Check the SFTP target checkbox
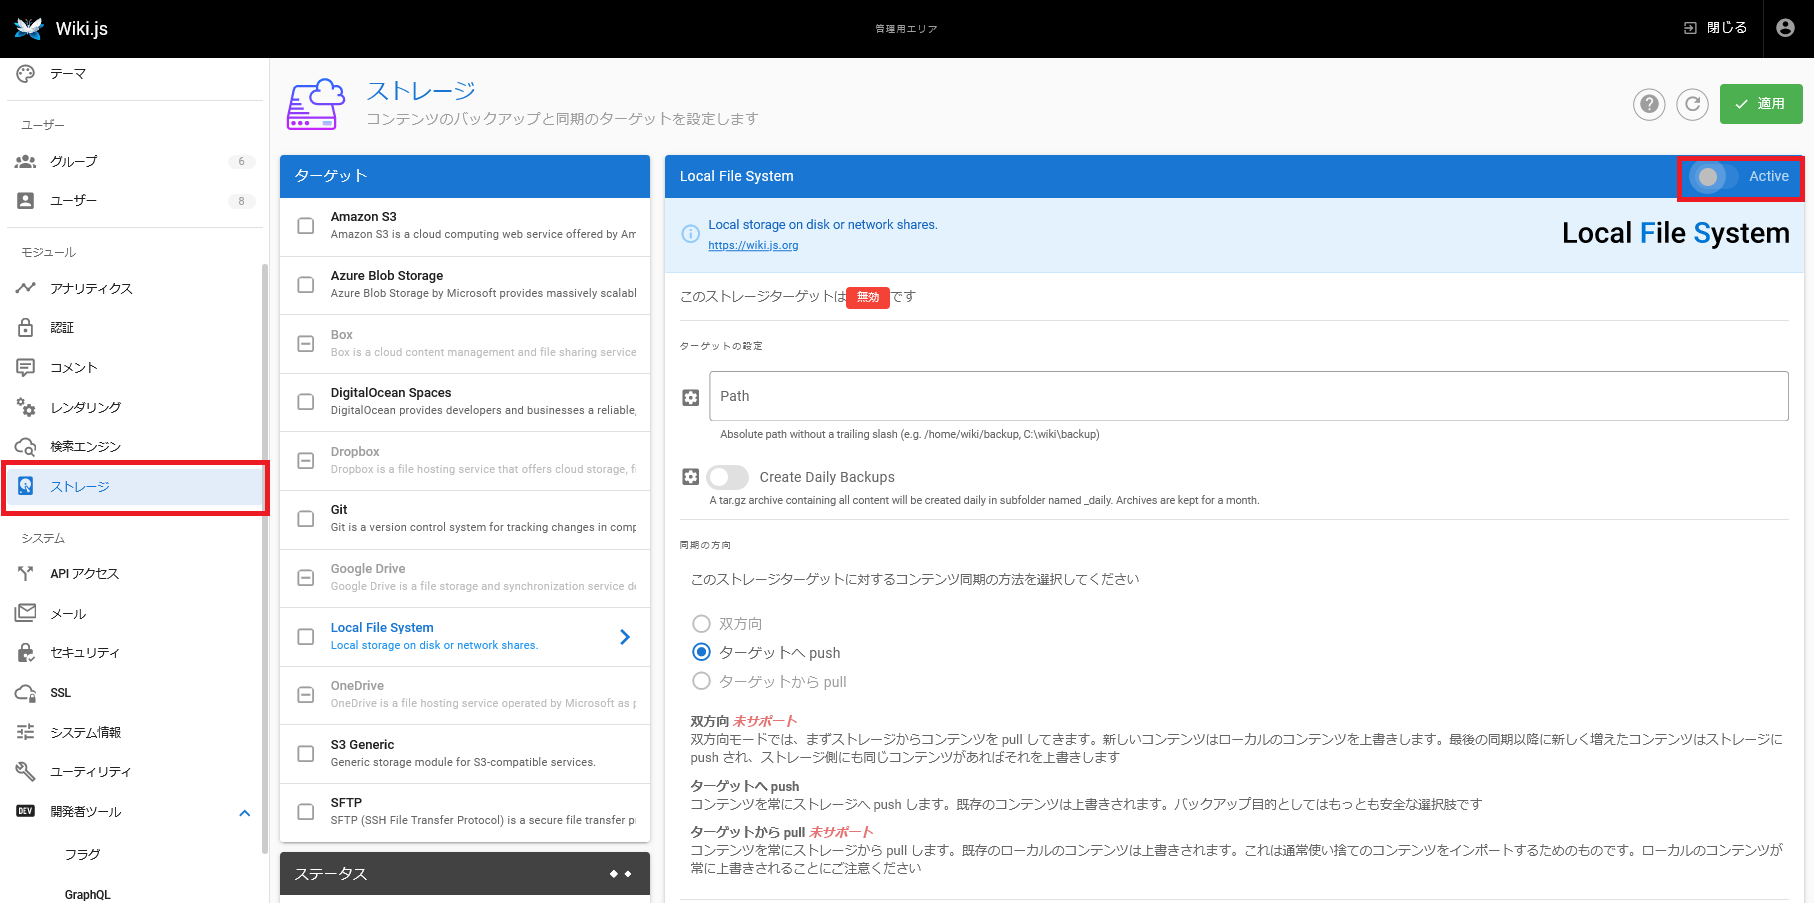 pyautogui.click(x=306, y=812)
